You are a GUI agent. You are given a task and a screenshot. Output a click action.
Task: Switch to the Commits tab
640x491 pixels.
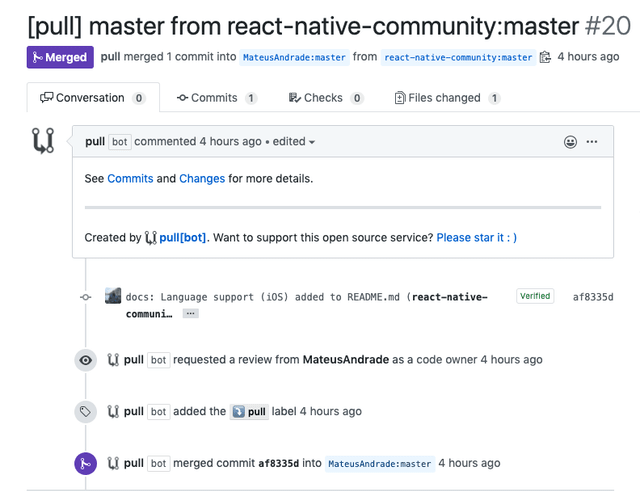[x=217, y=98]
